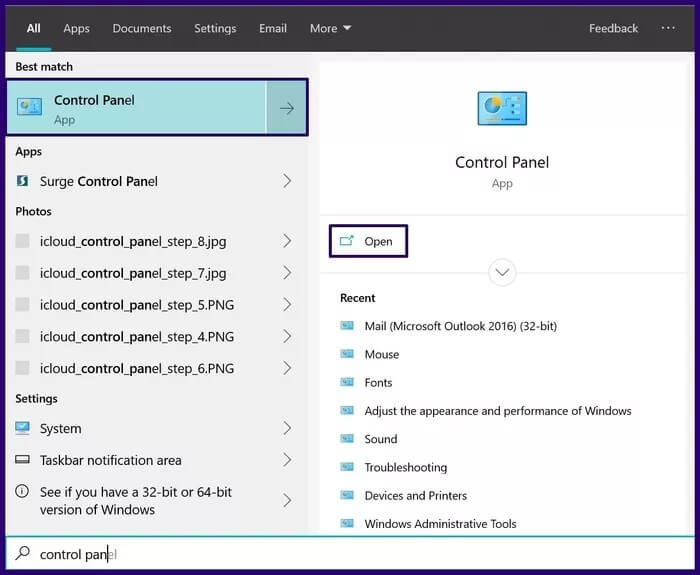Switch to the Settings tab
This screenshot has width=700, height=575.
[215, 29]
